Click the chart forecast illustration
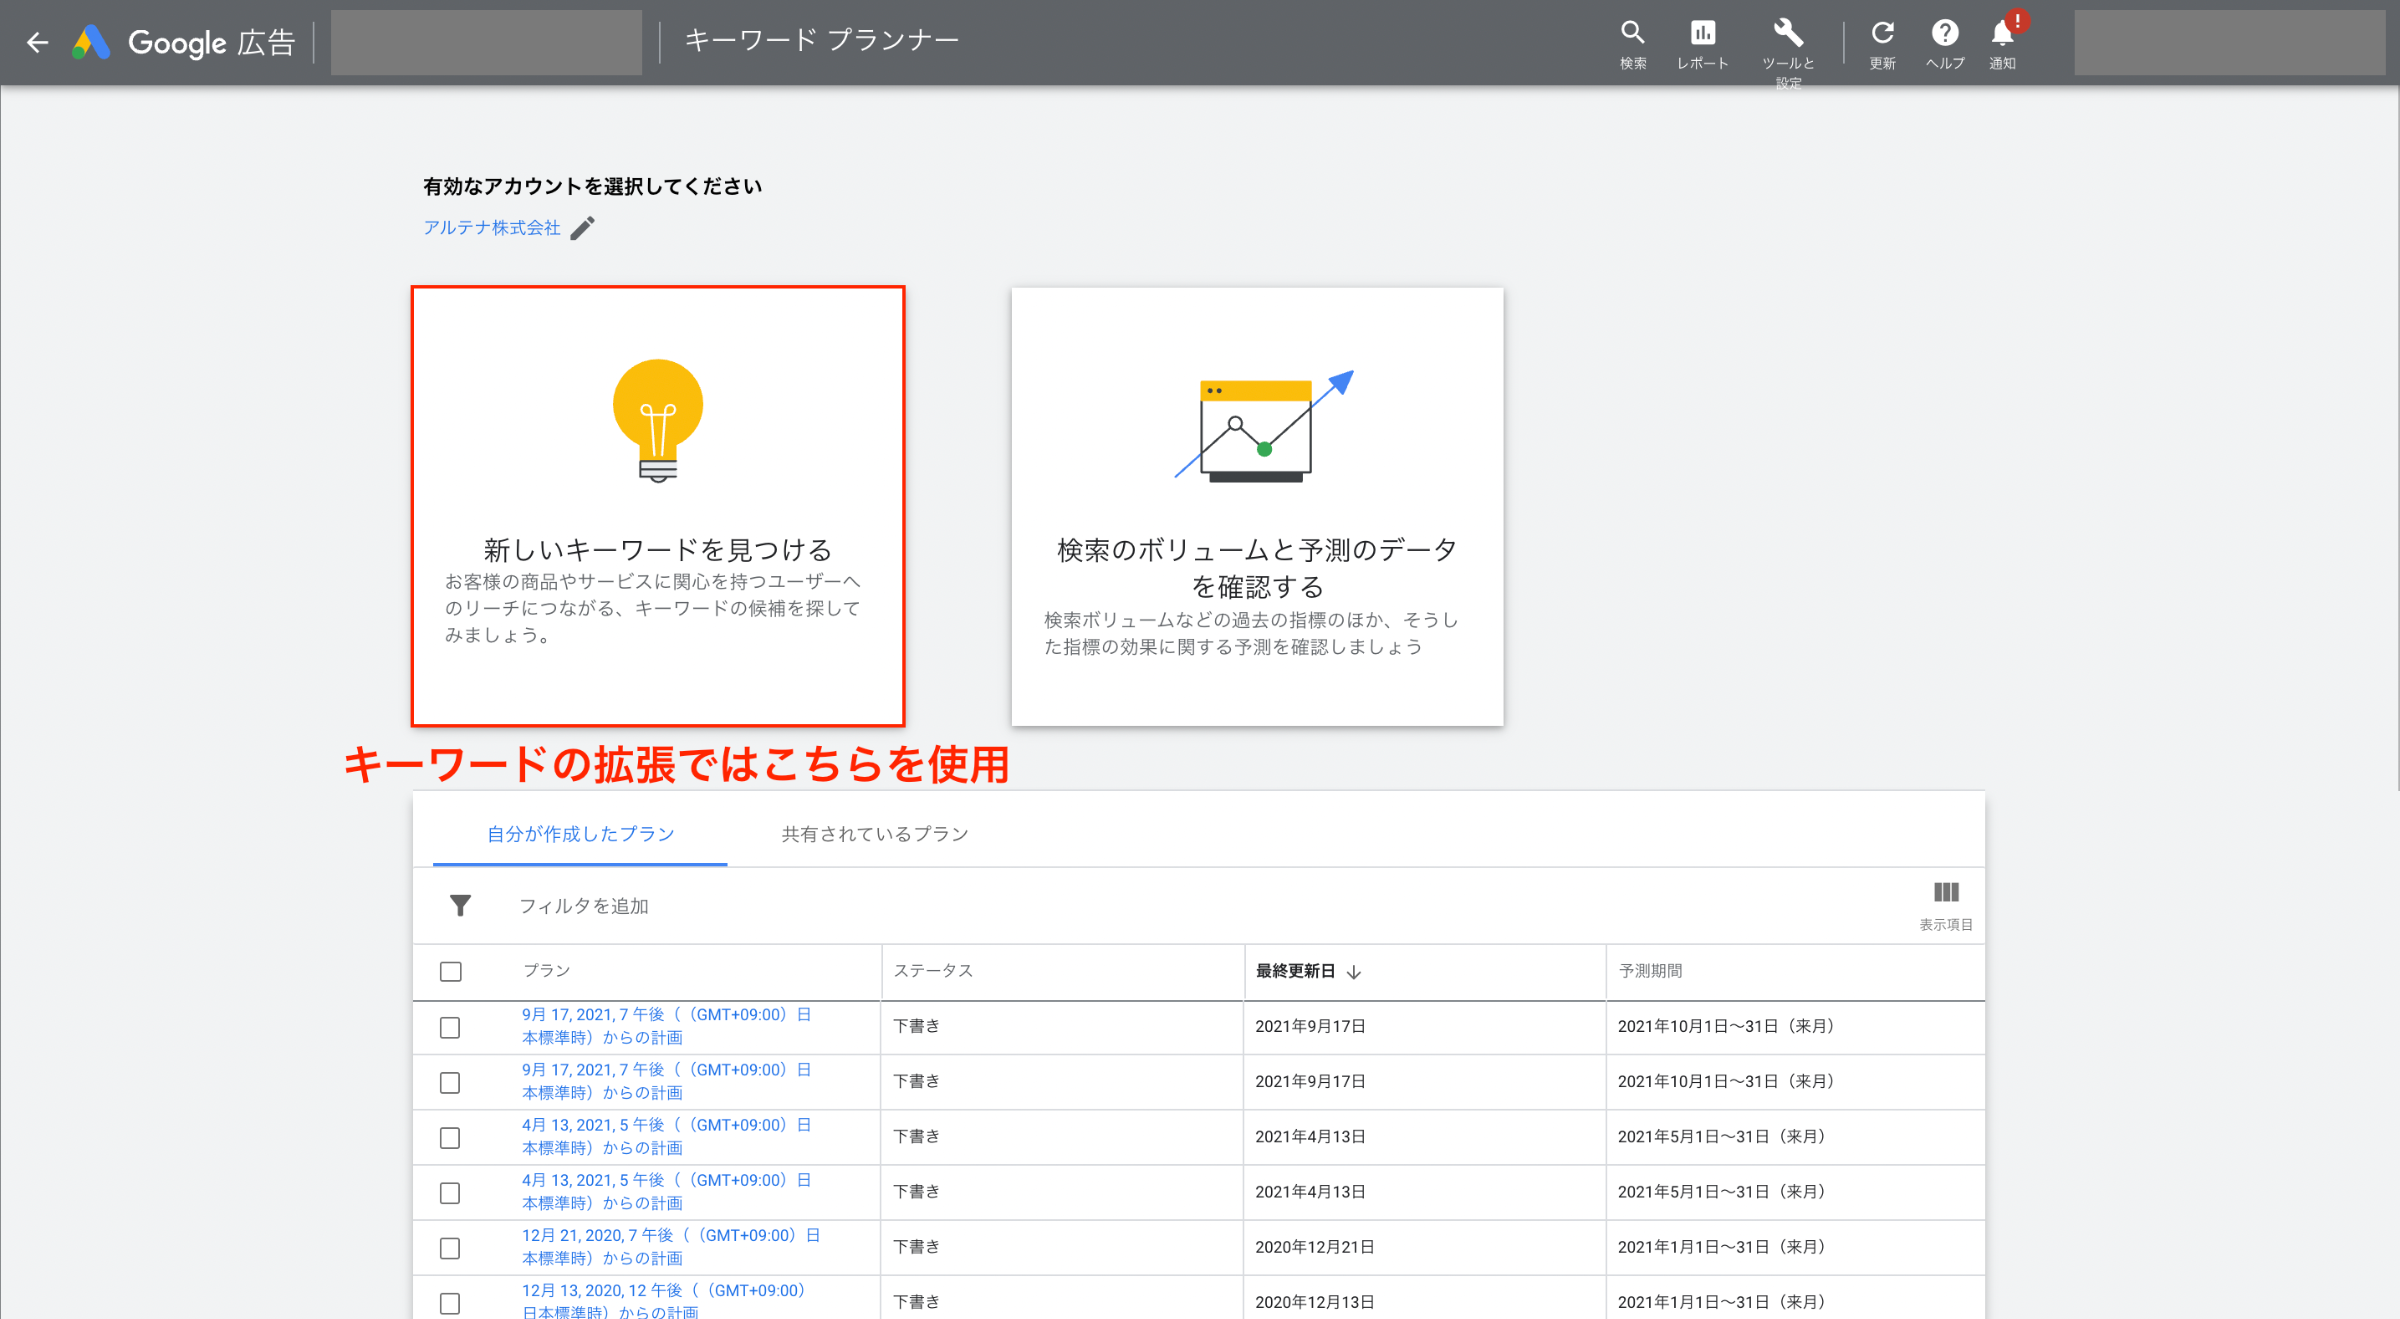Viewport: 2400px width, 1319px height. tap(1263, 426)
